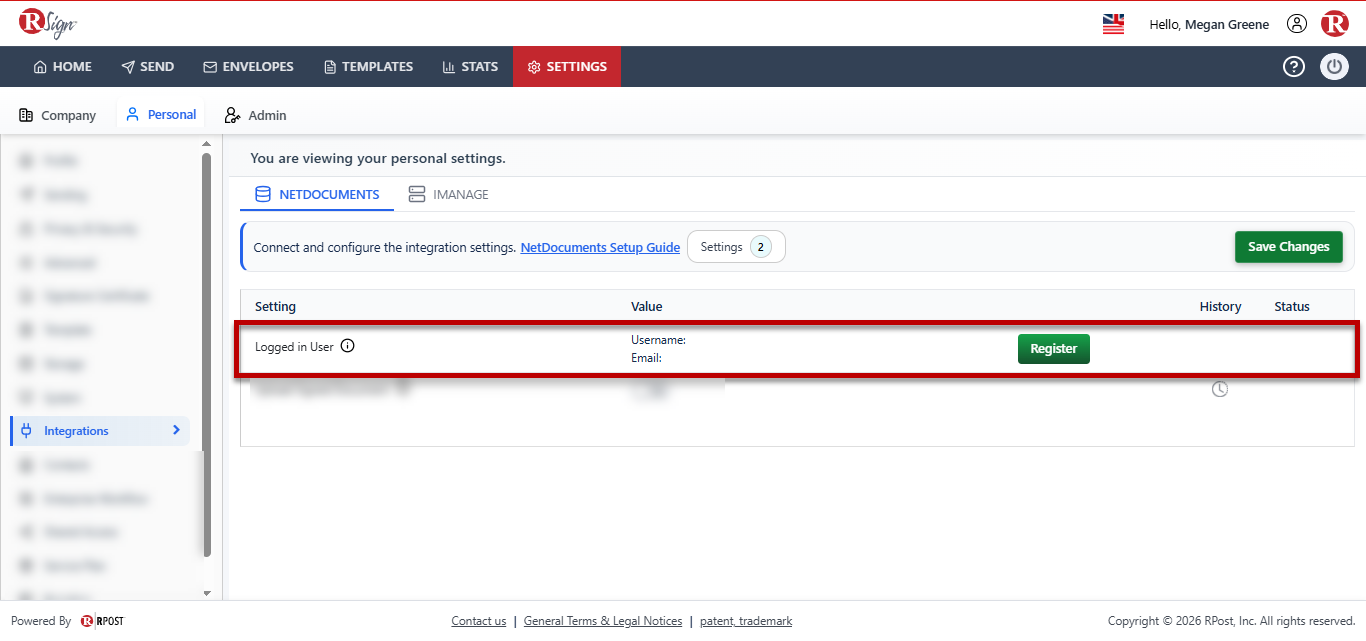Click the RSign logo

tap(47, 22)
